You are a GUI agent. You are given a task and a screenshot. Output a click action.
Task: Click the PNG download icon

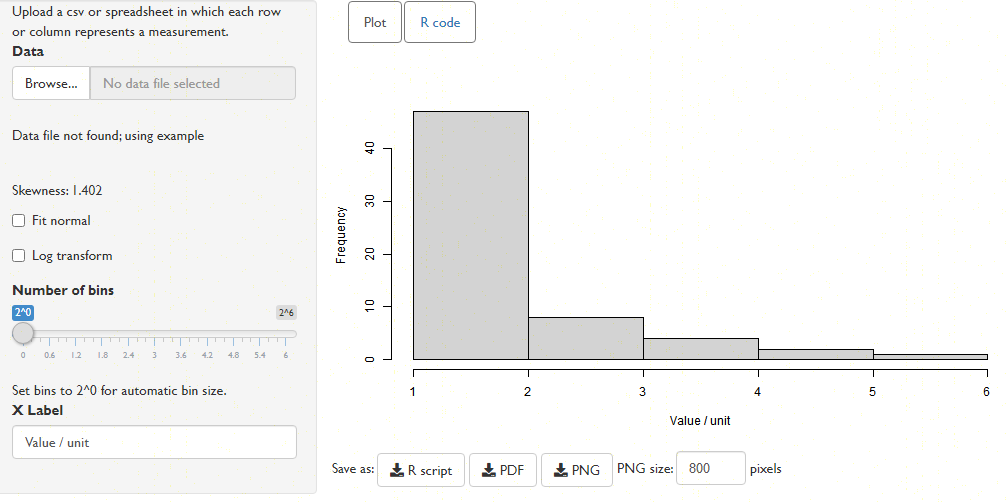point(561,470)
